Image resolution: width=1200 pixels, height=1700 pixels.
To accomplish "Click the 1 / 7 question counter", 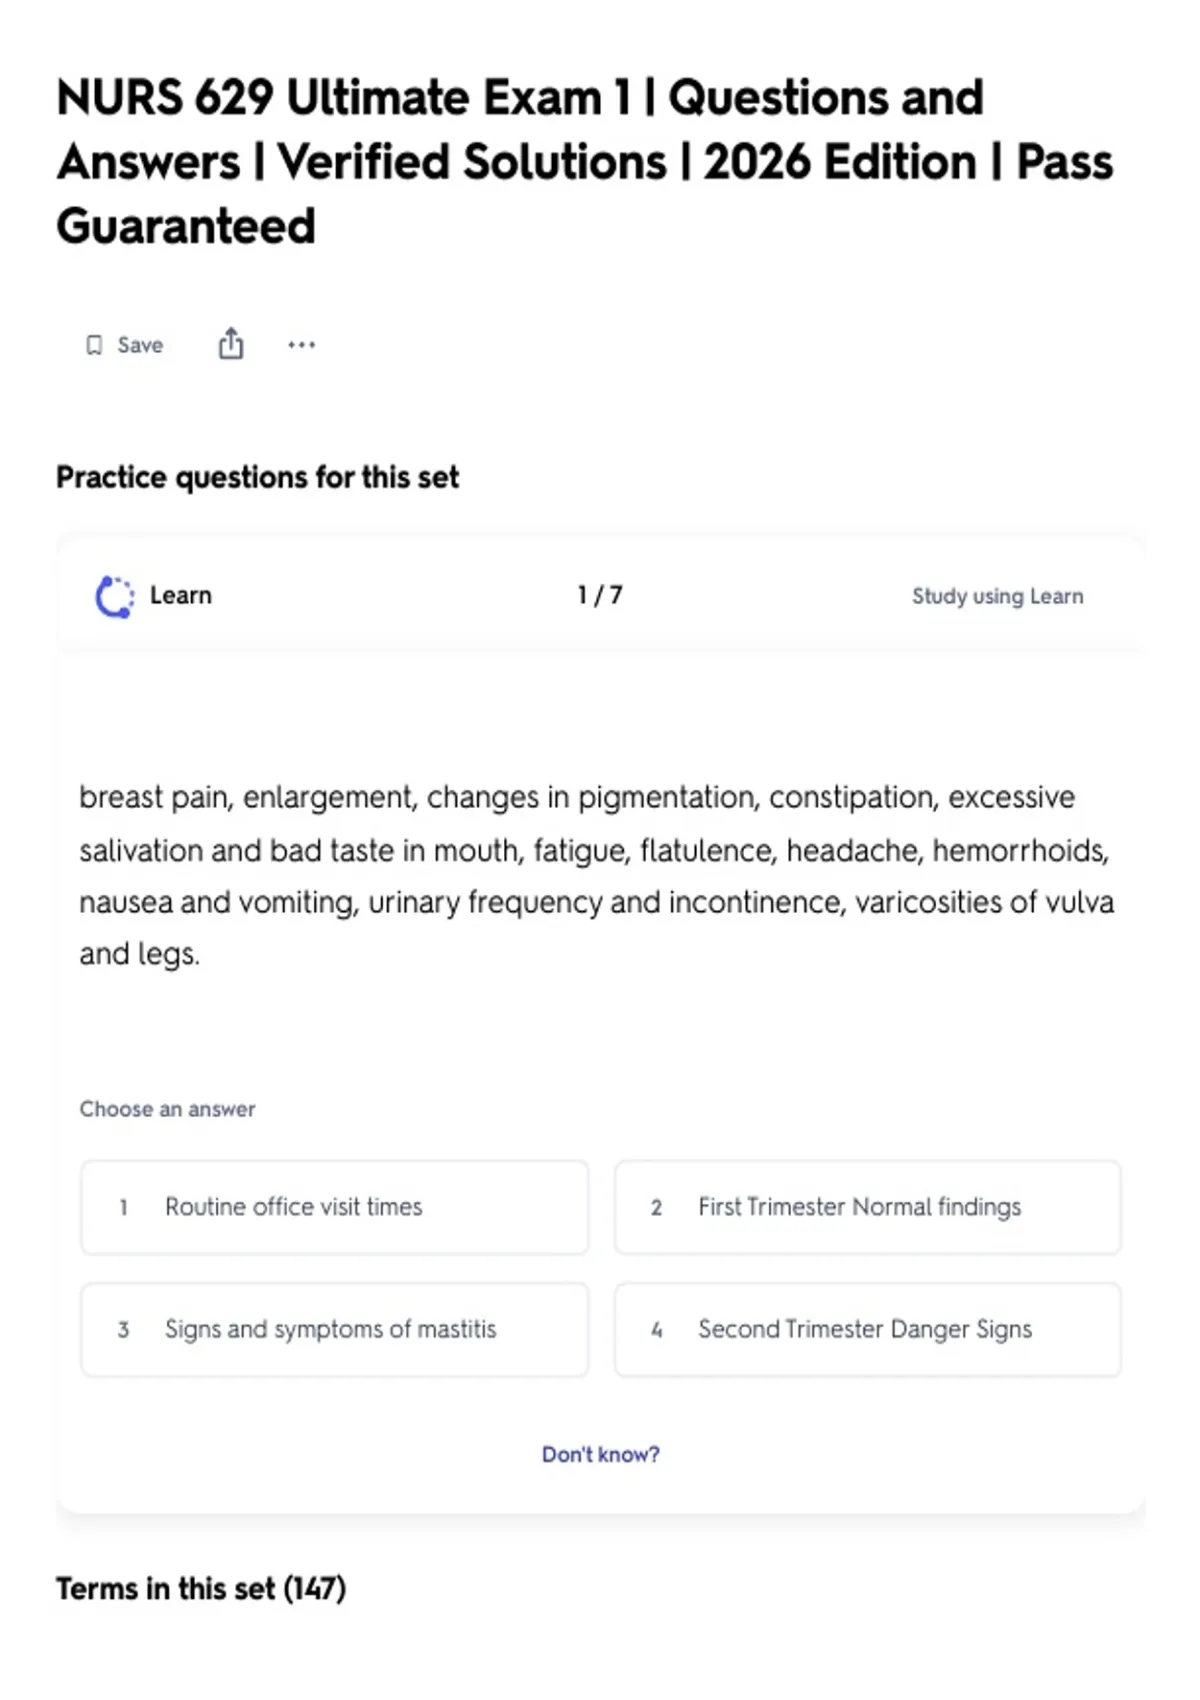I will pyautogui.click(x=600, y=595).
